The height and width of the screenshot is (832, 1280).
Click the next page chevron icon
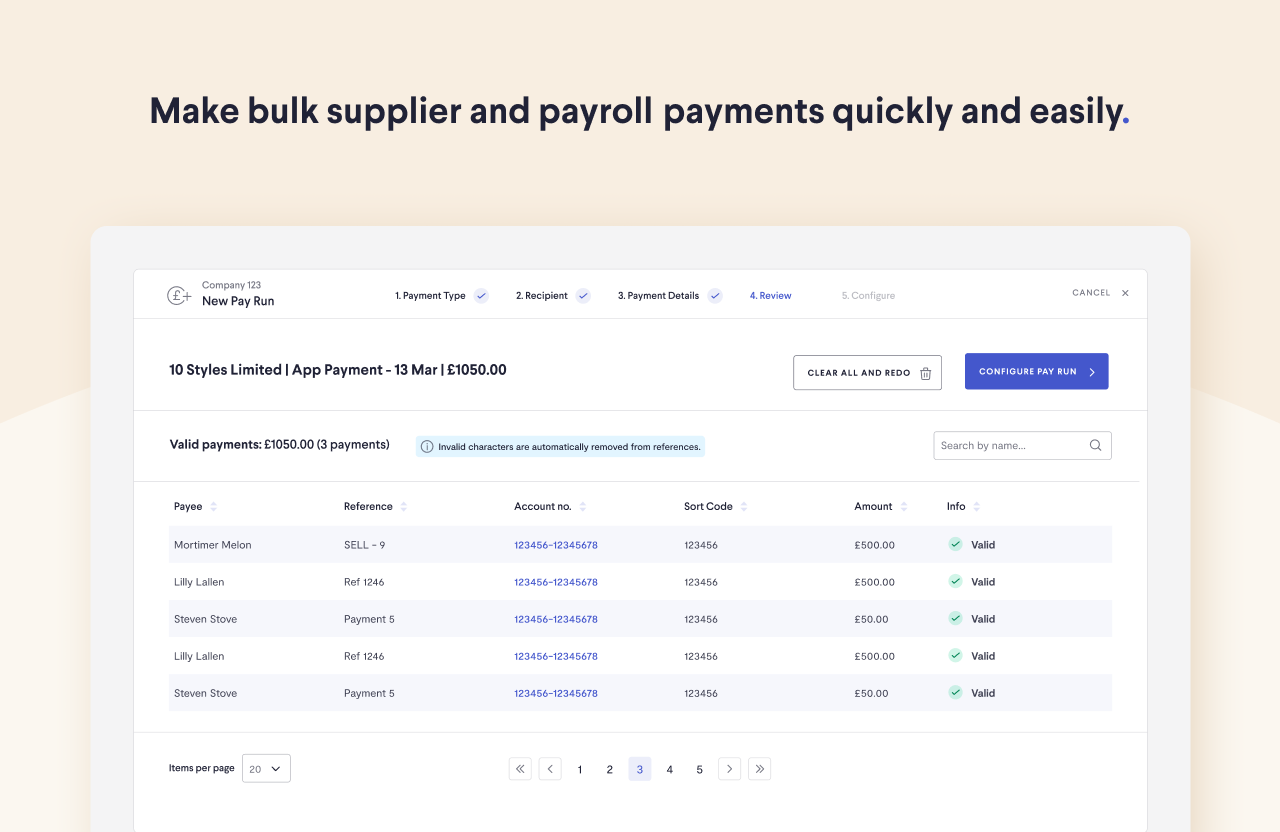point(729,768)
